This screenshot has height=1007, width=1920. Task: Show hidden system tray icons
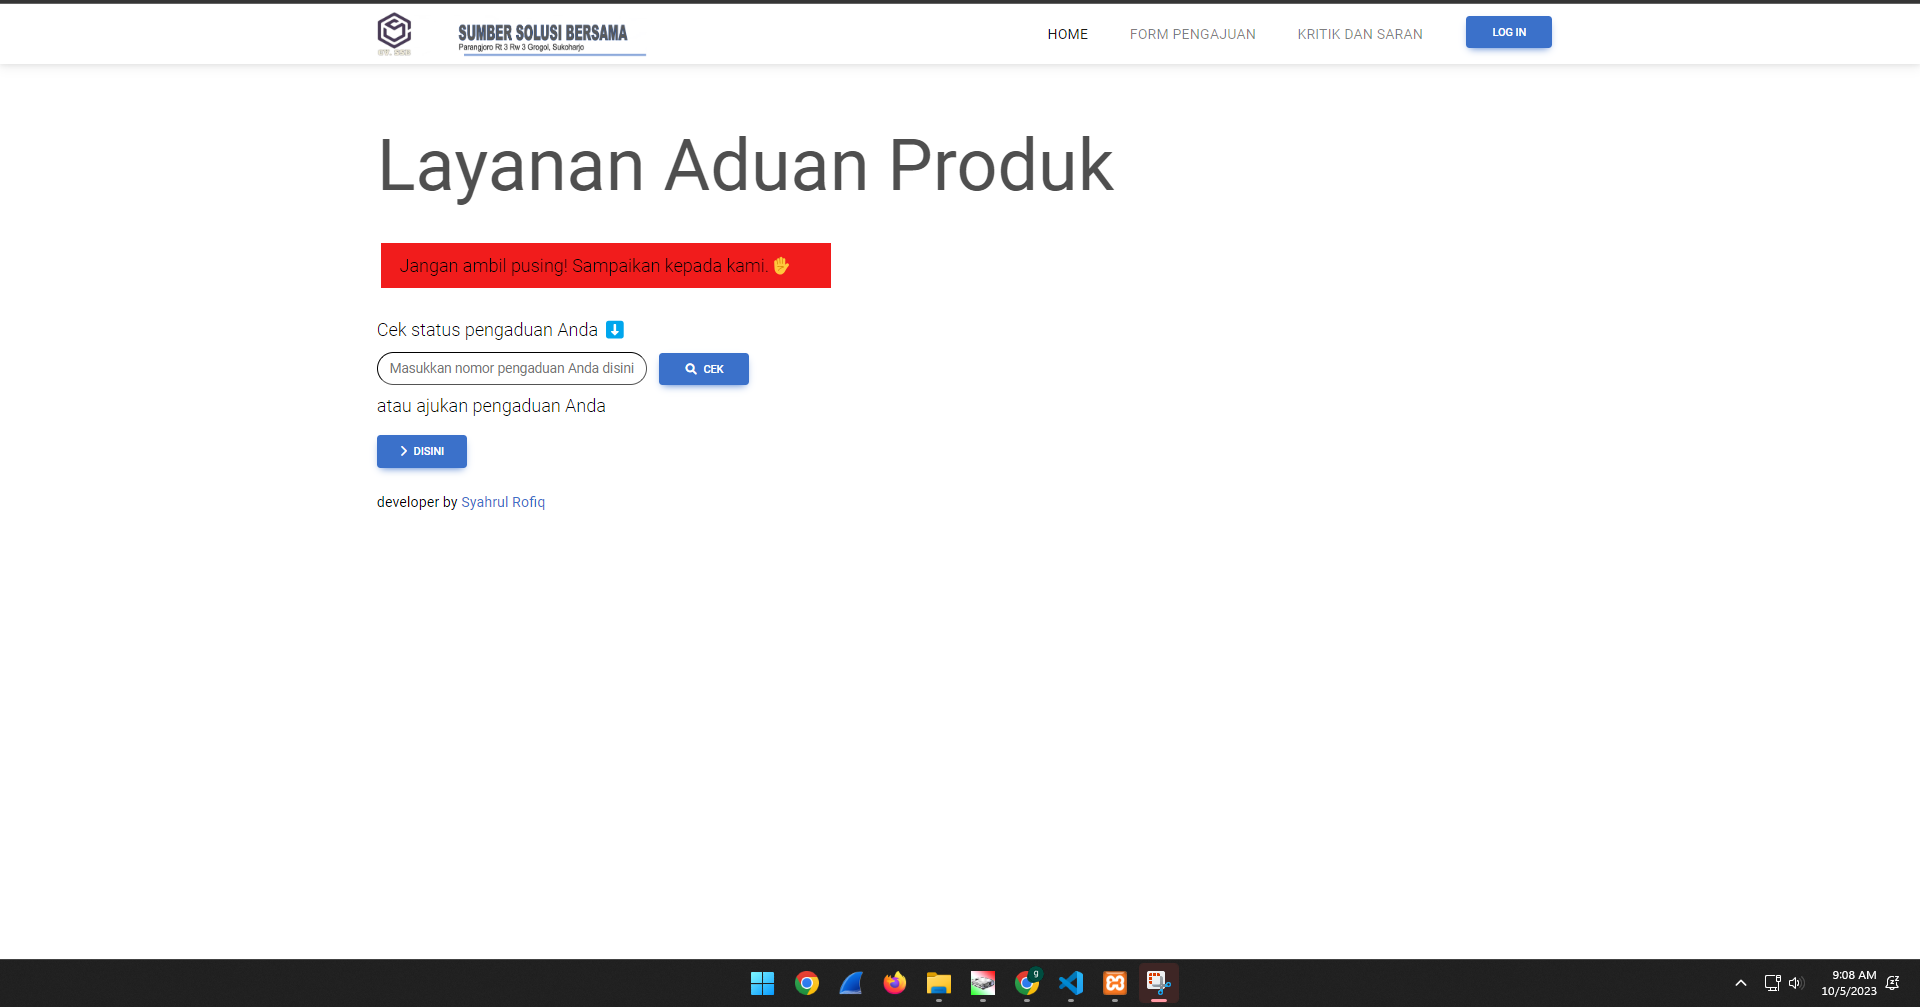(x=1741, y=983)
